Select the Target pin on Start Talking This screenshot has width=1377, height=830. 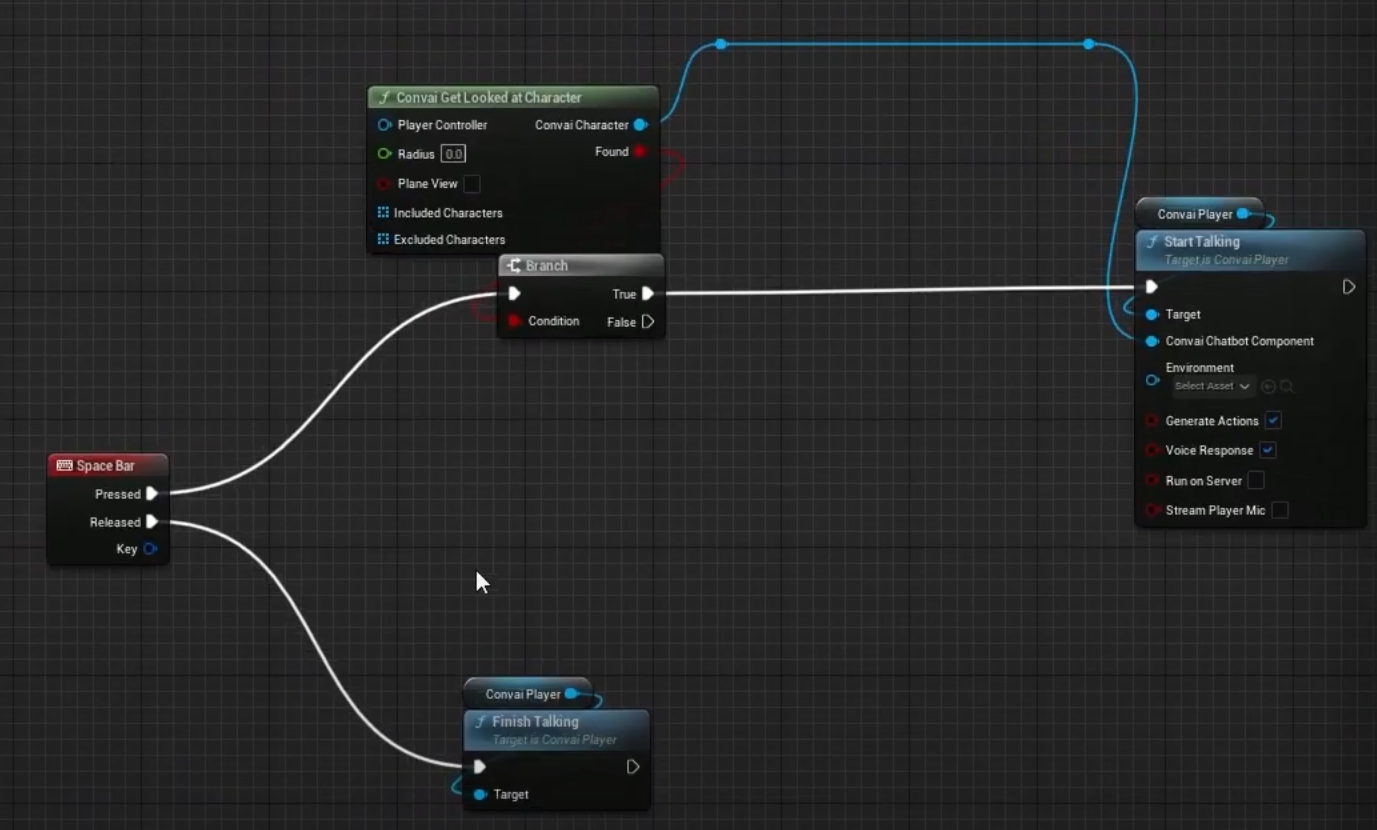[x=1152, y=315]
